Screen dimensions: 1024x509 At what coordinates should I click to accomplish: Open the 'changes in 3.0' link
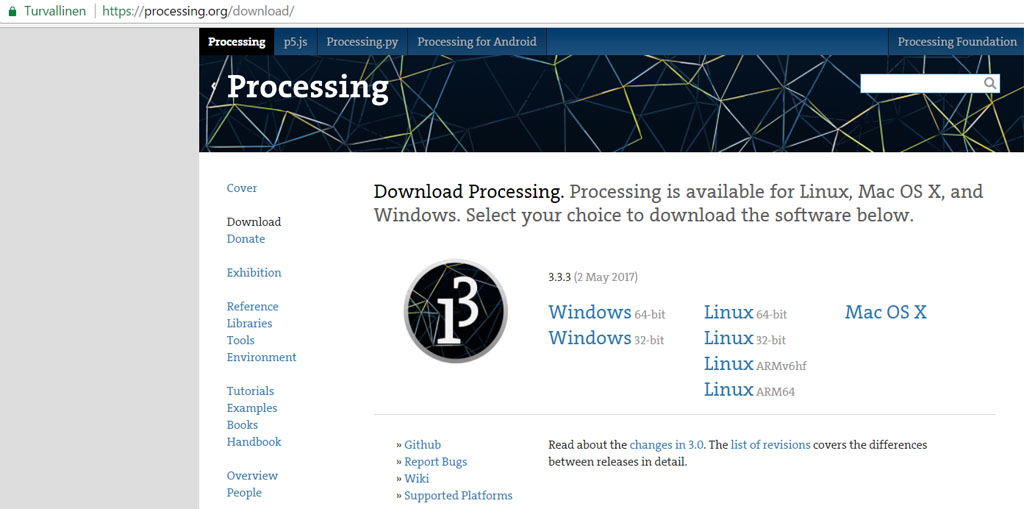click(x=667, y=445)
